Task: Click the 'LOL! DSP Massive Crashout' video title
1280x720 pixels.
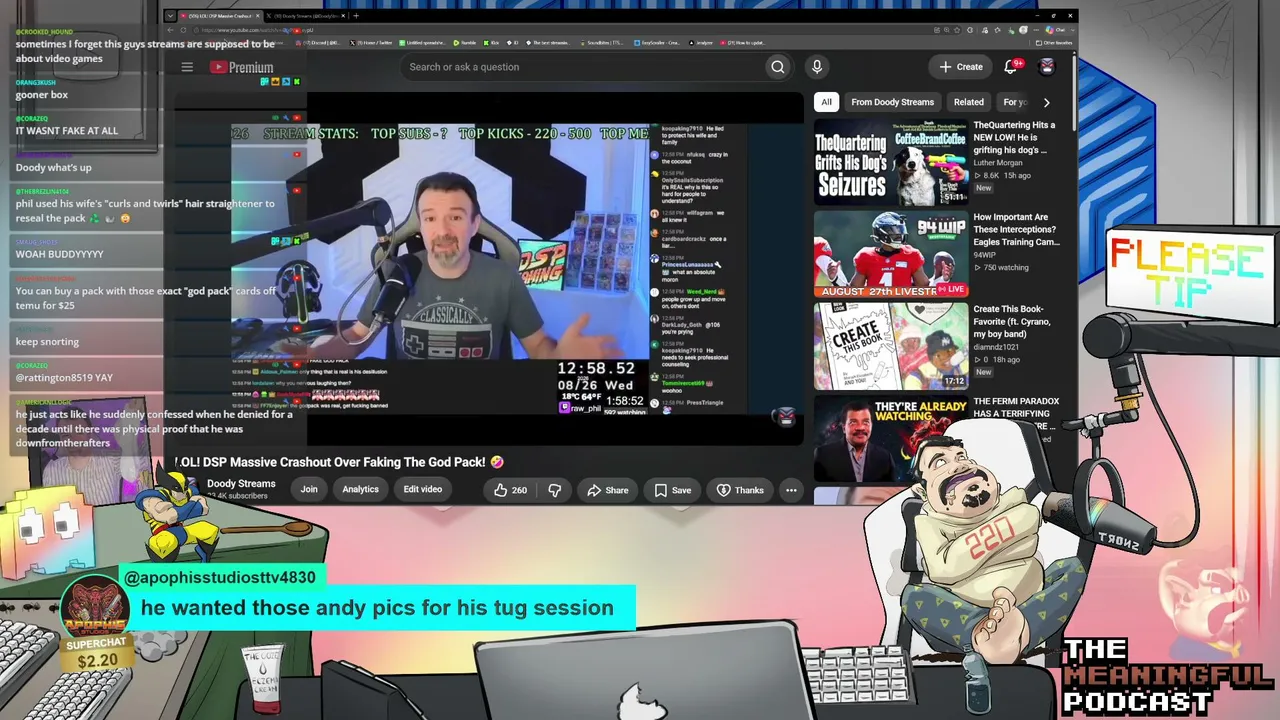Action: (x=340, y=462)
